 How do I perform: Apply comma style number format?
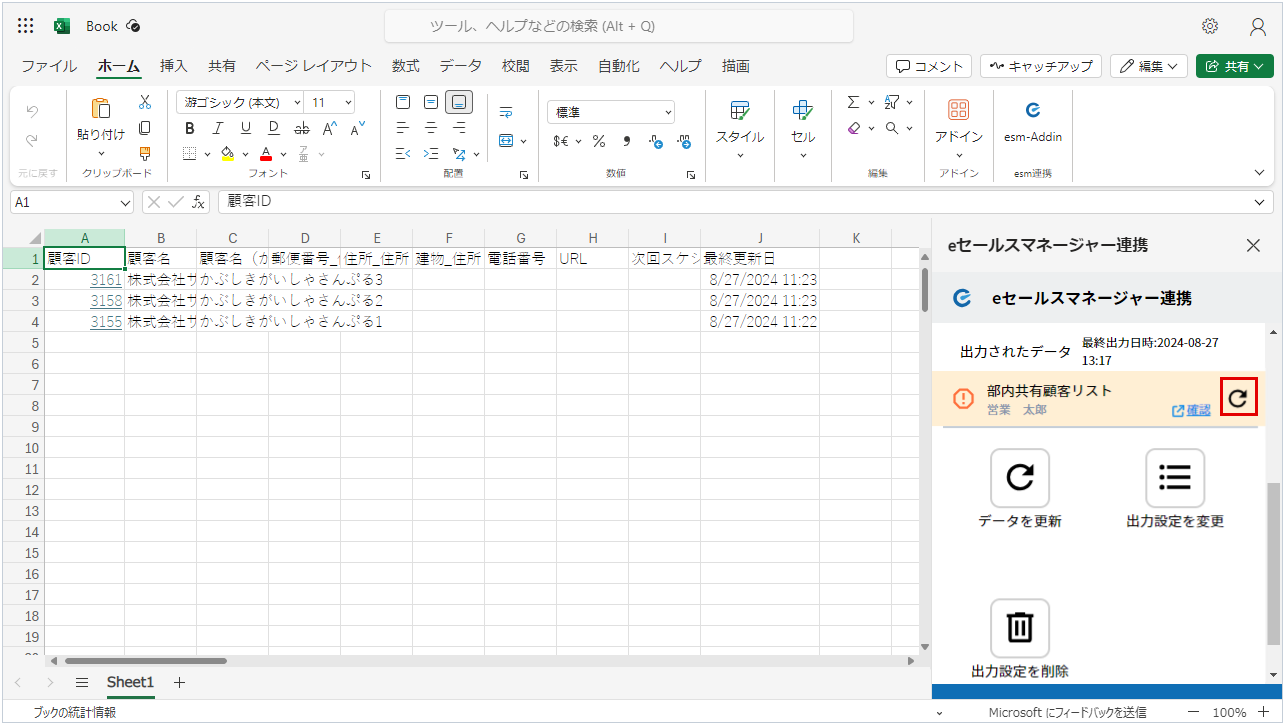[627, 141]
